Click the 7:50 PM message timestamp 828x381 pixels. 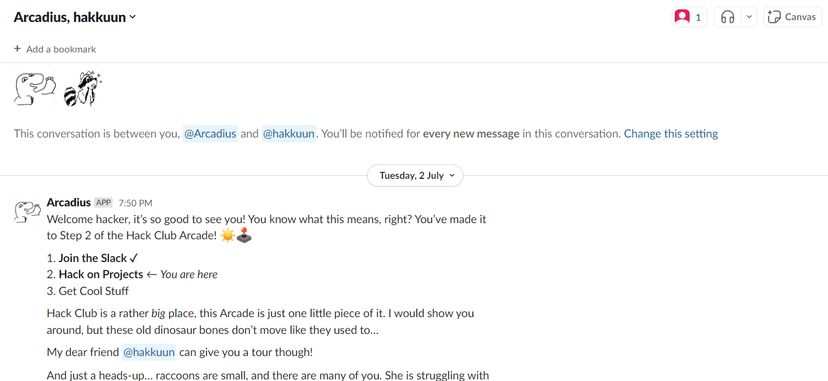135,203
